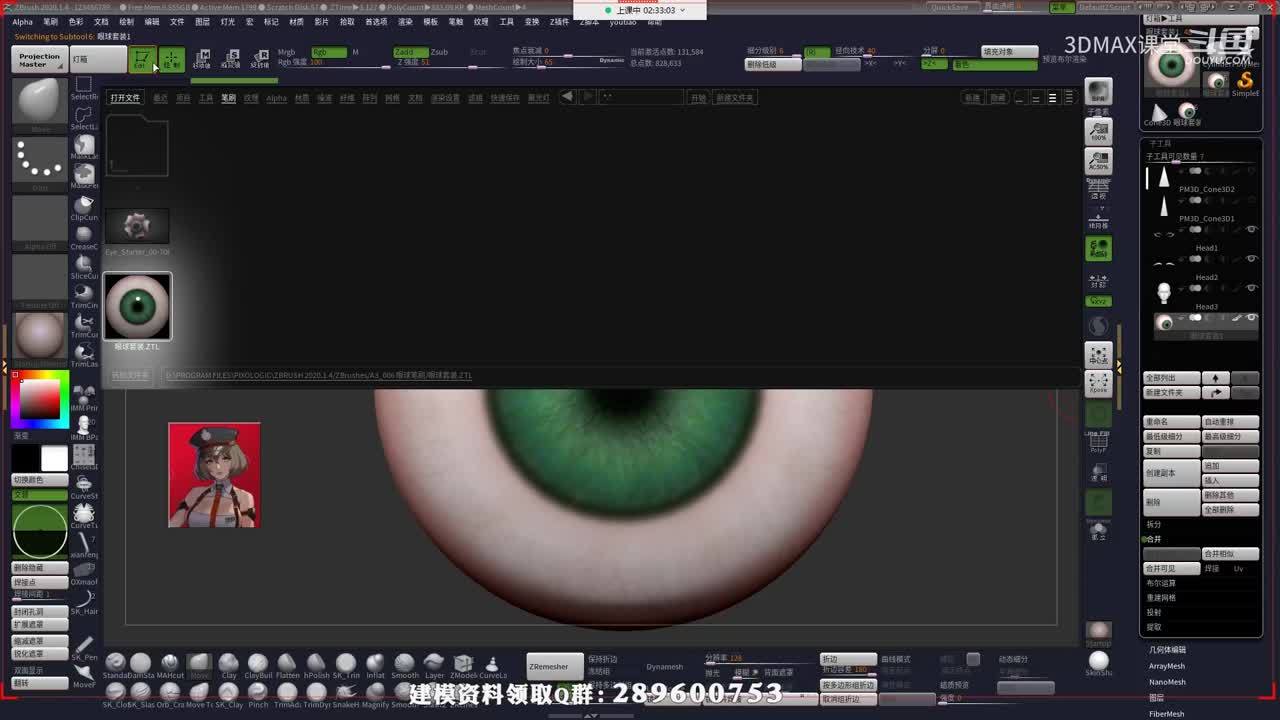Toggle the Zsub sculpt mode
This screenshot has width=1280, height=720.
click(439, 52)
